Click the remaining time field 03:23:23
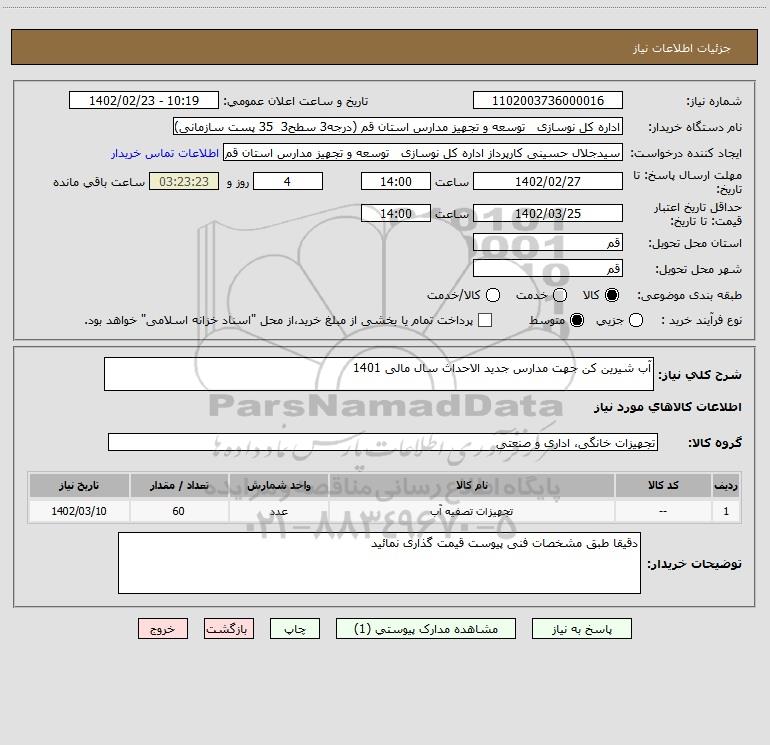The image size is (770, 745). click(184, 182)
